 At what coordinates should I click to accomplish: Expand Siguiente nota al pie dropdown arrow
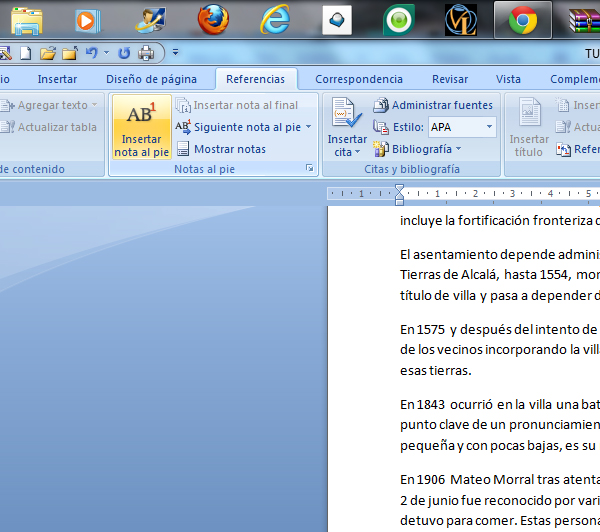coord(308,127)
